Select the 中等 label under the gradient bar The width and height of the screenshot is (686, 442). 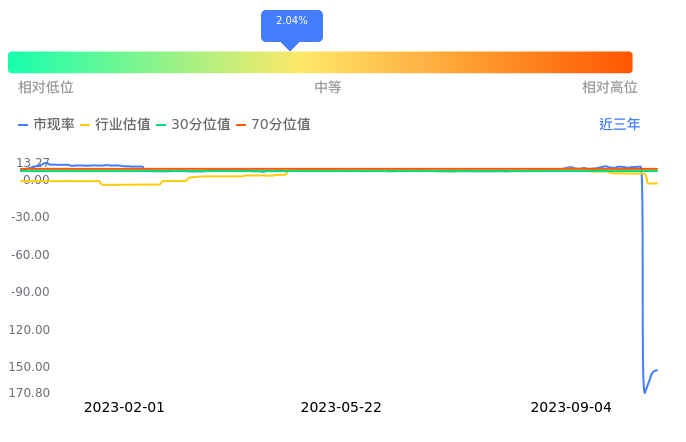click(x=328, y=88)
